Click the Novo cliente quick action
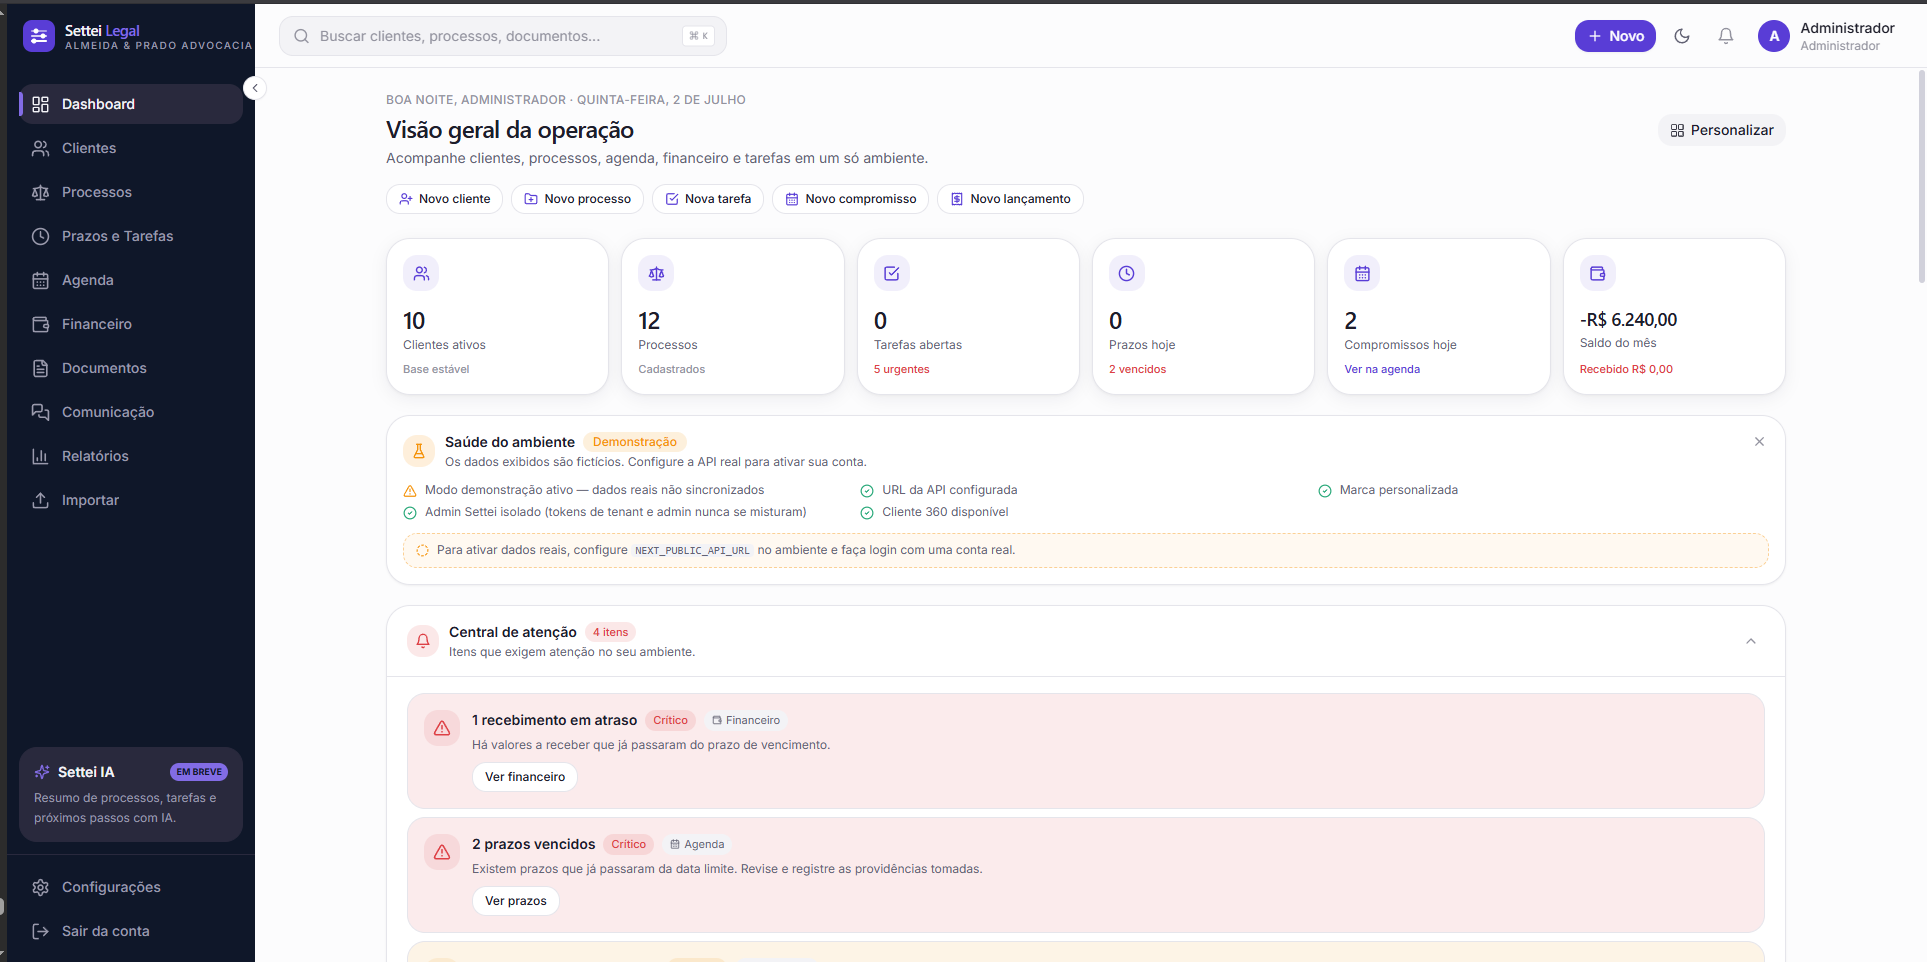The width and height of the screenshot is (1927, 962). click(444, 199)
